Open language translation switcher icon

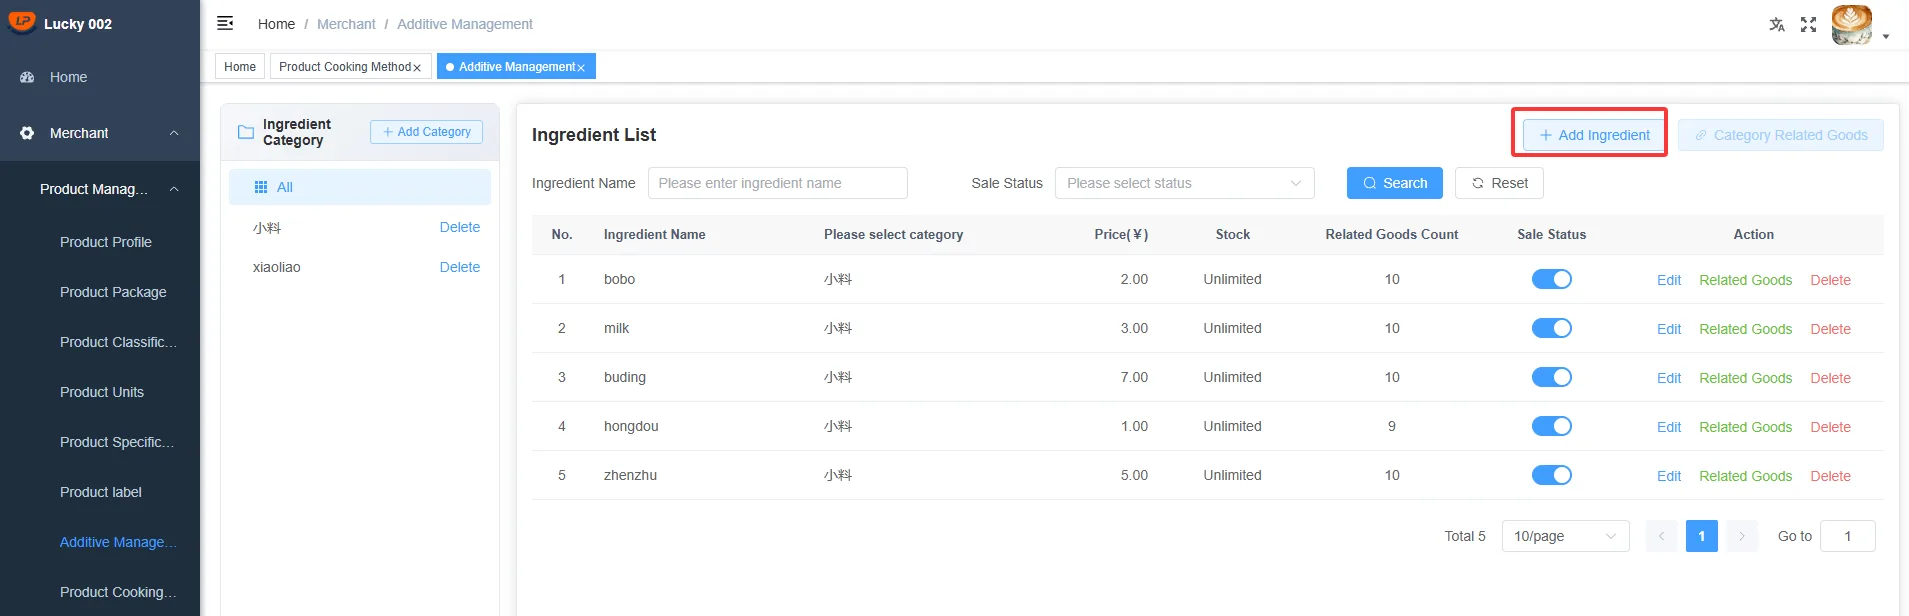click(x=1777, y=25)
